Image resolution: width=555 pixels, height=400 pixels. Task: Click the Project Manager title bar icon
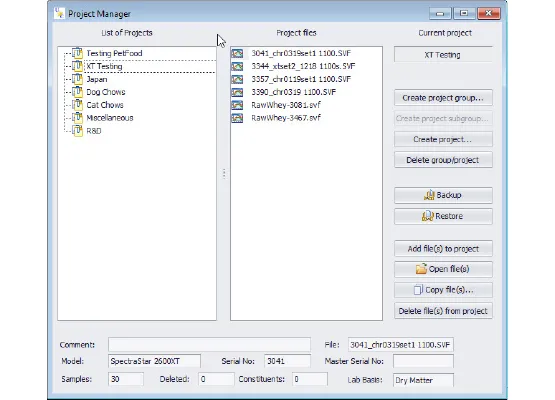point(59,13)
